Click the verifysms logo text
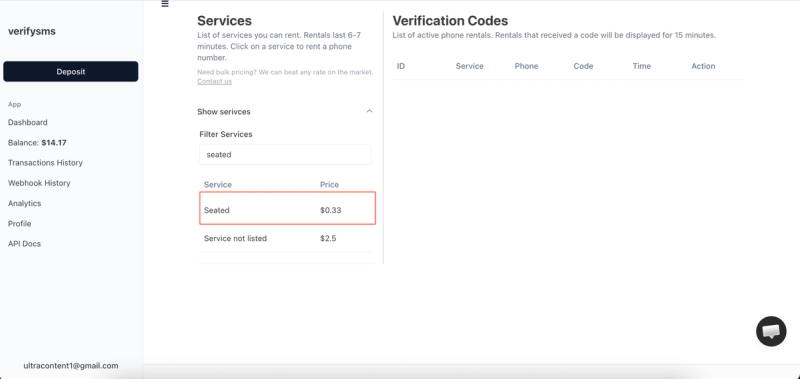 pos(32,31)
